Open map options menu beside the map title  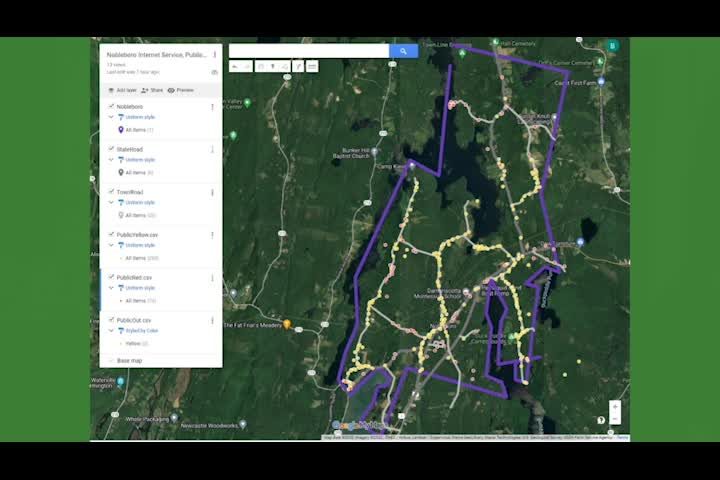[x=214, y=55]
